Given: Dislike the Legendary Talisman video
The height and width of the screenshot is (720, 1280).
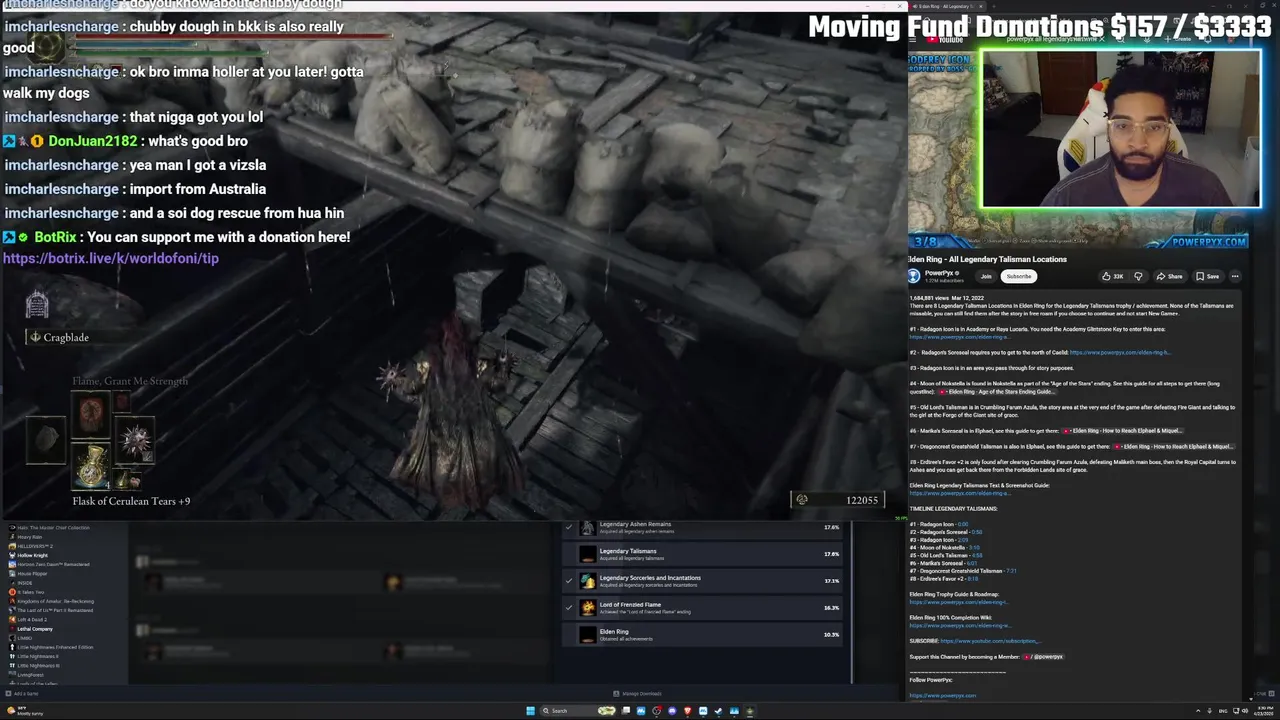Looking at the screenshot, I should click(x=1138, y=276).
